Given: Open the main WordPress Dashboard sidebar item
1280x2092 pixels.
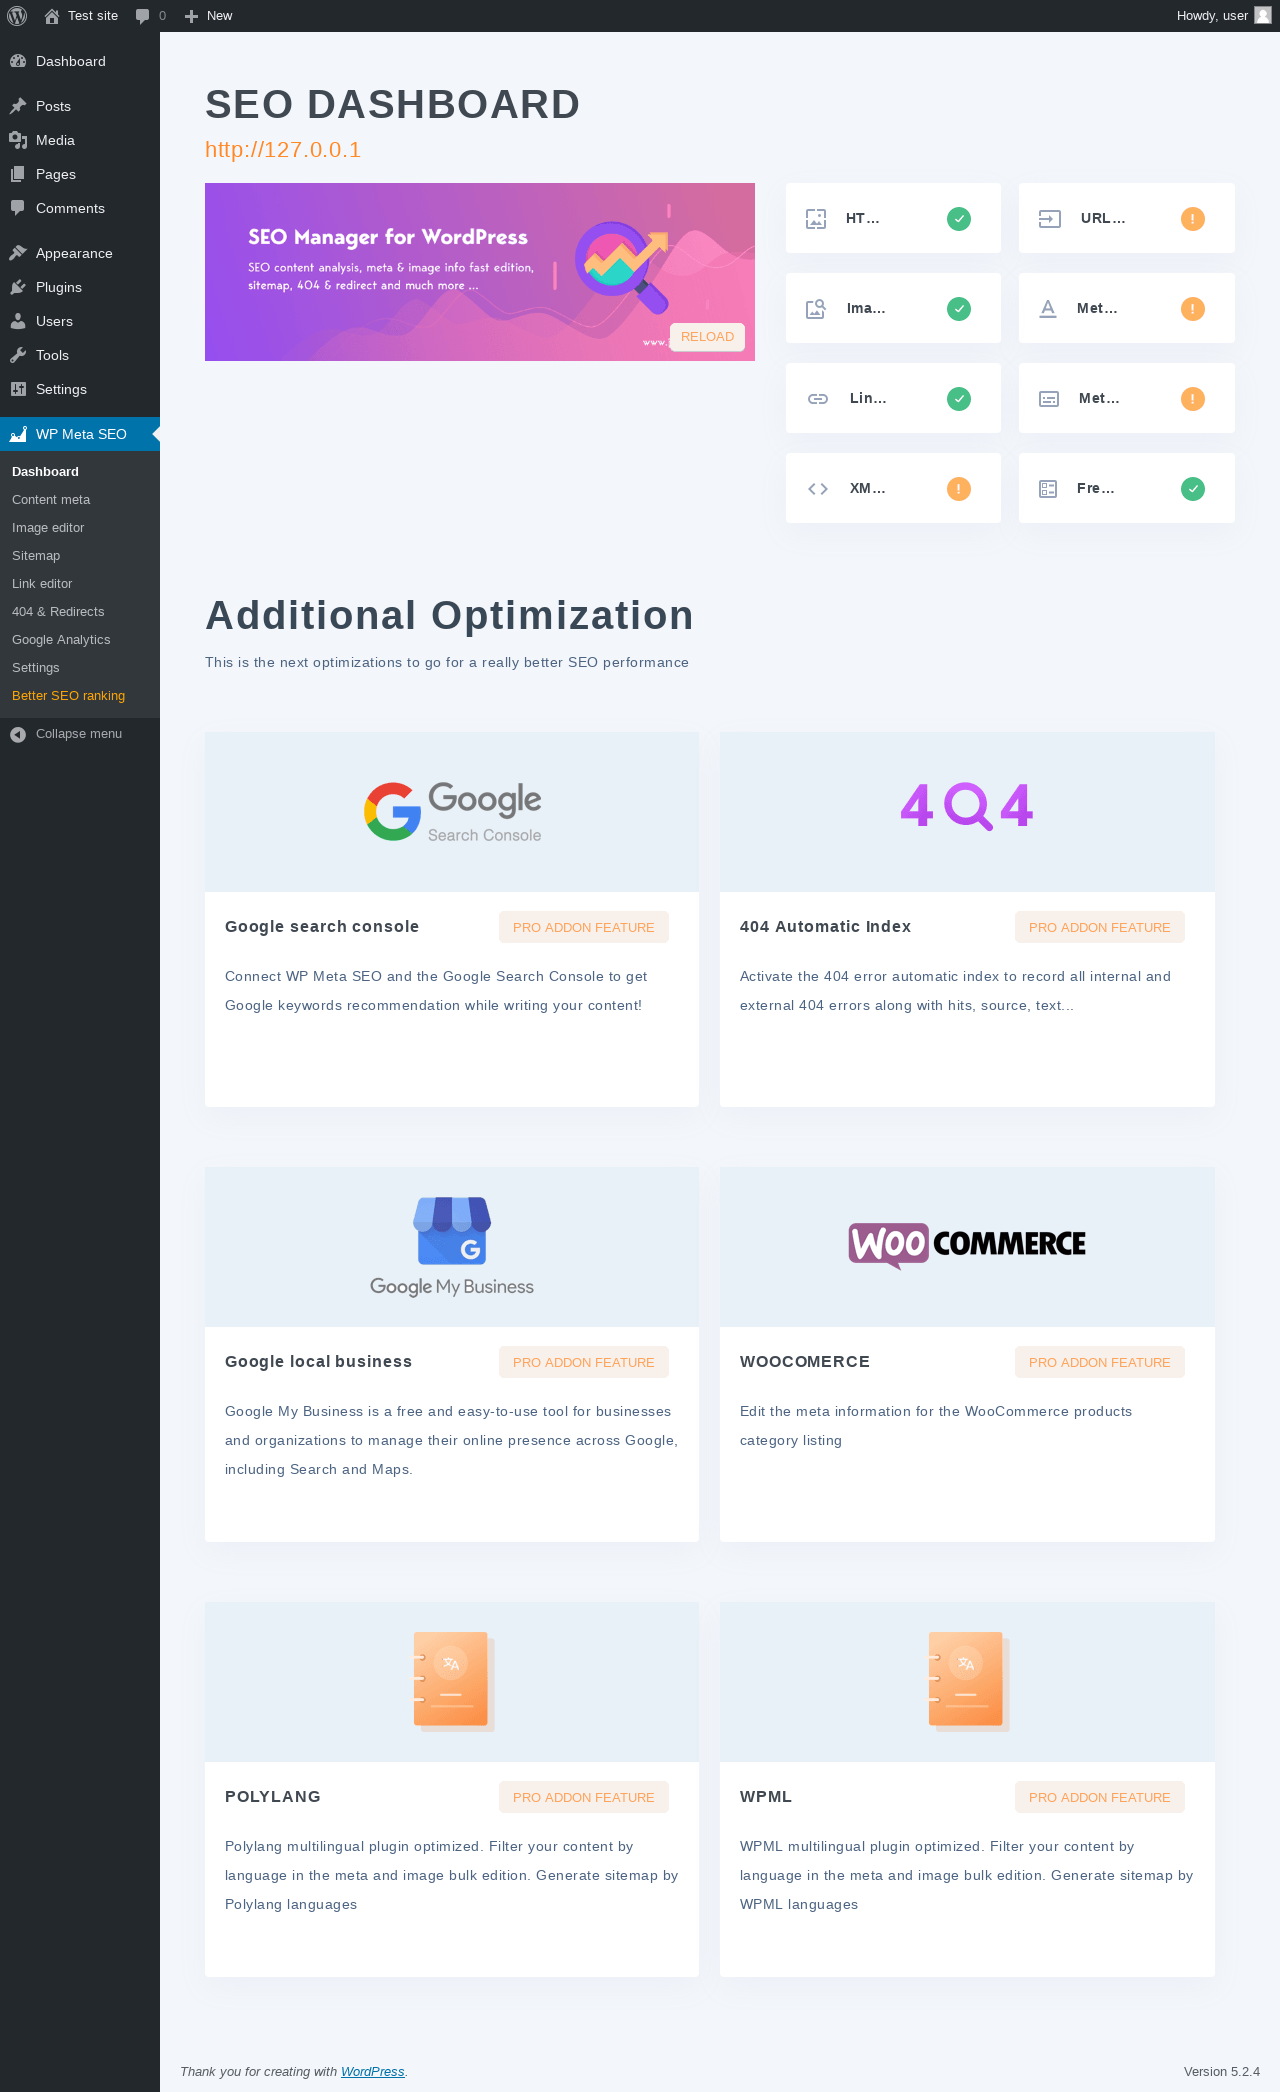Looking at the screenshot, I should pyautogui.click(x=80, y=61).
